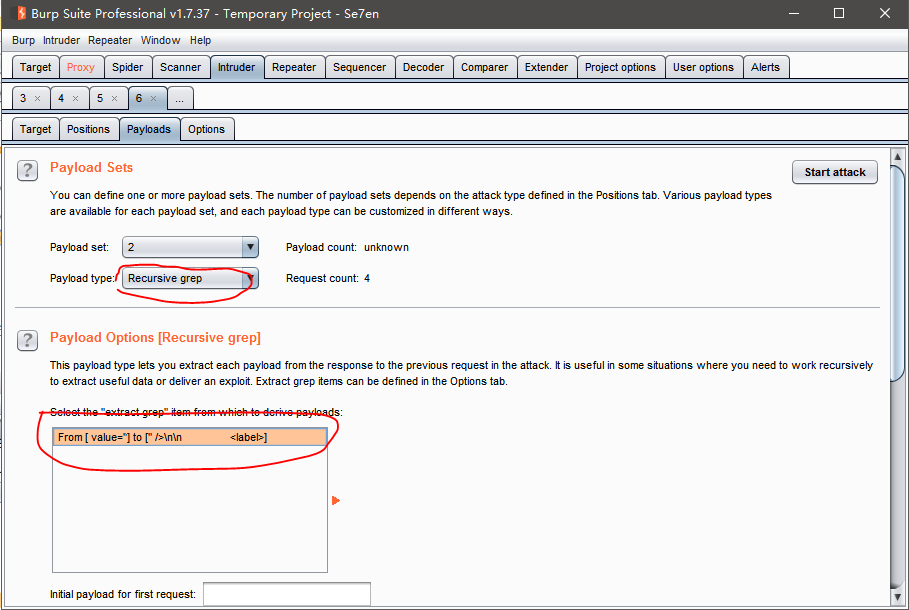Open the Options sub-tab
The image size is (909, 610).
[x=206, y=129]
